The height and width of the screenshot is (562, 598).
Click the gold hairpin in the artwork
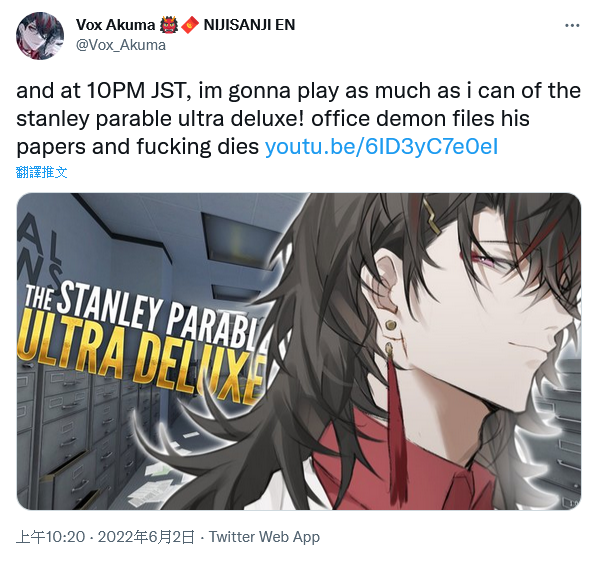coord(433,217)
